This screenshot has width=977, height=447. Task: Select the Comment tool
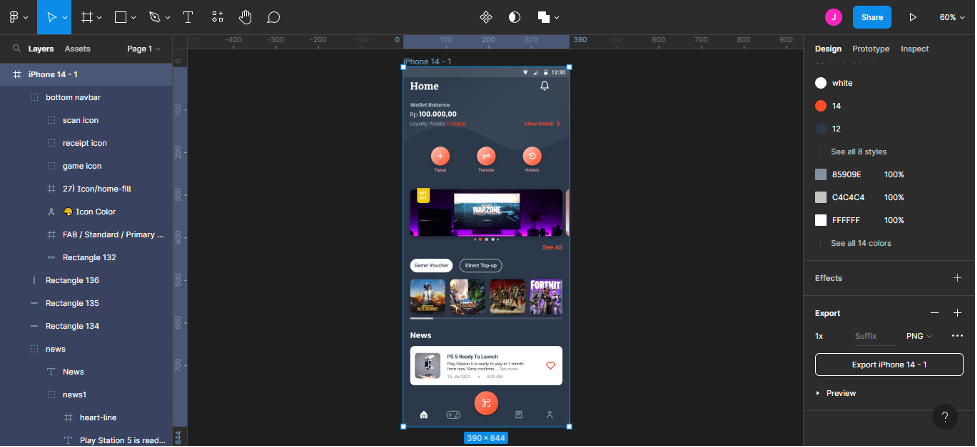273,17
